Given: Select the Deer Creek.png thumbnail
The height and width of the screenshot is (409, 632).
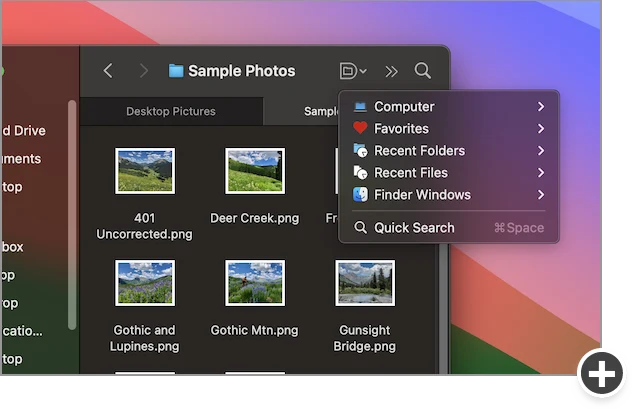Looking at the screenshot, I should click(255, 171).
